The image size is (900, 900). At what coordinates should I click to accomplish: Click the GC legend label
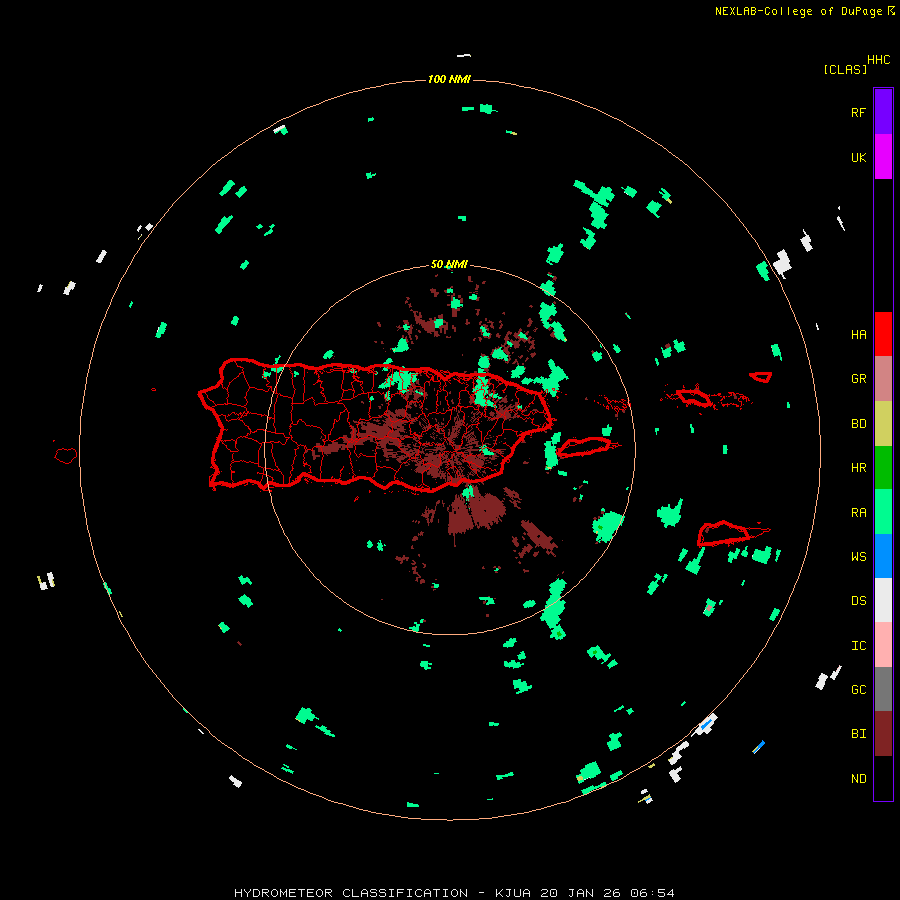click(858, 689)
